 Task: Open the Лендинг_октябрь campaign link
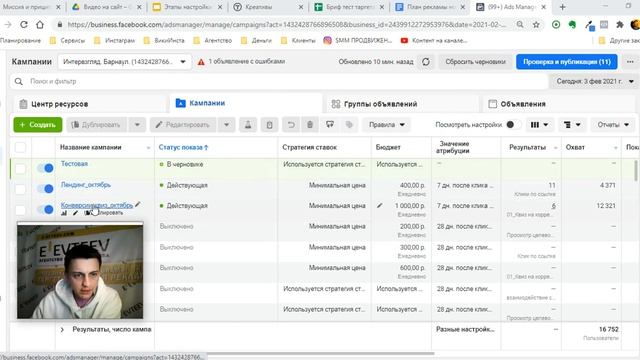pyautogui.click(x=86, y=184)
